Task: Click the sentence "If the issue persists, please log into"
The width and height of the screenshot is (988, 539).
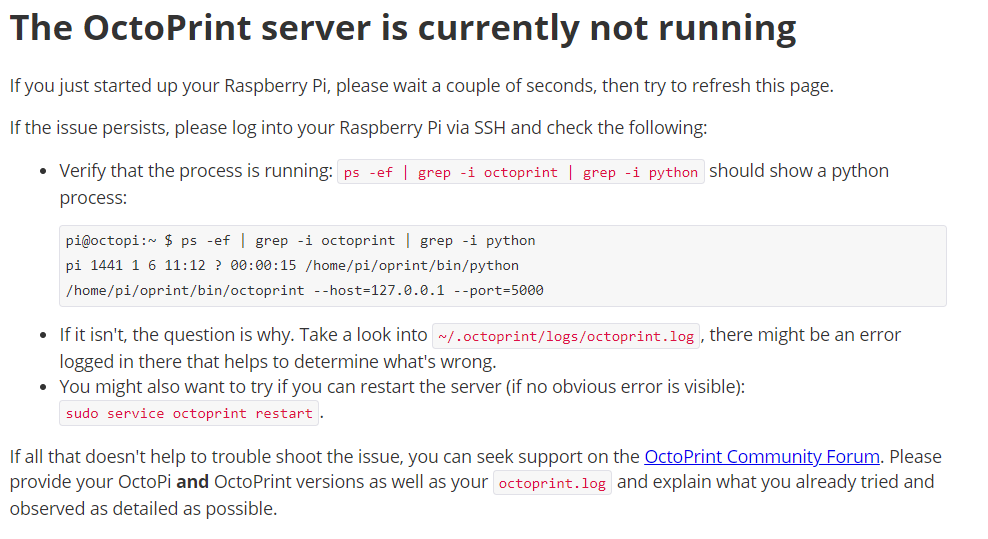Action: tap(359, 128)
